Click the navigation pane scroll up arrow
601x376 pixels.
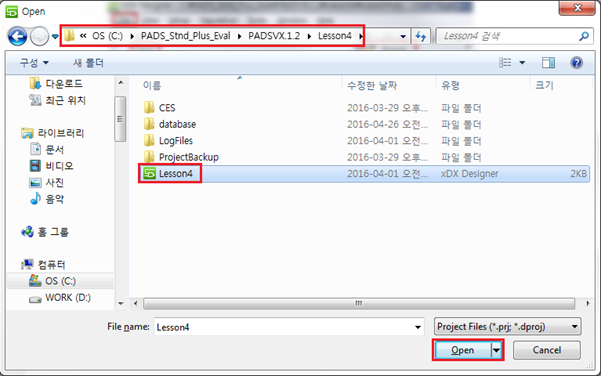pos(120,82)
